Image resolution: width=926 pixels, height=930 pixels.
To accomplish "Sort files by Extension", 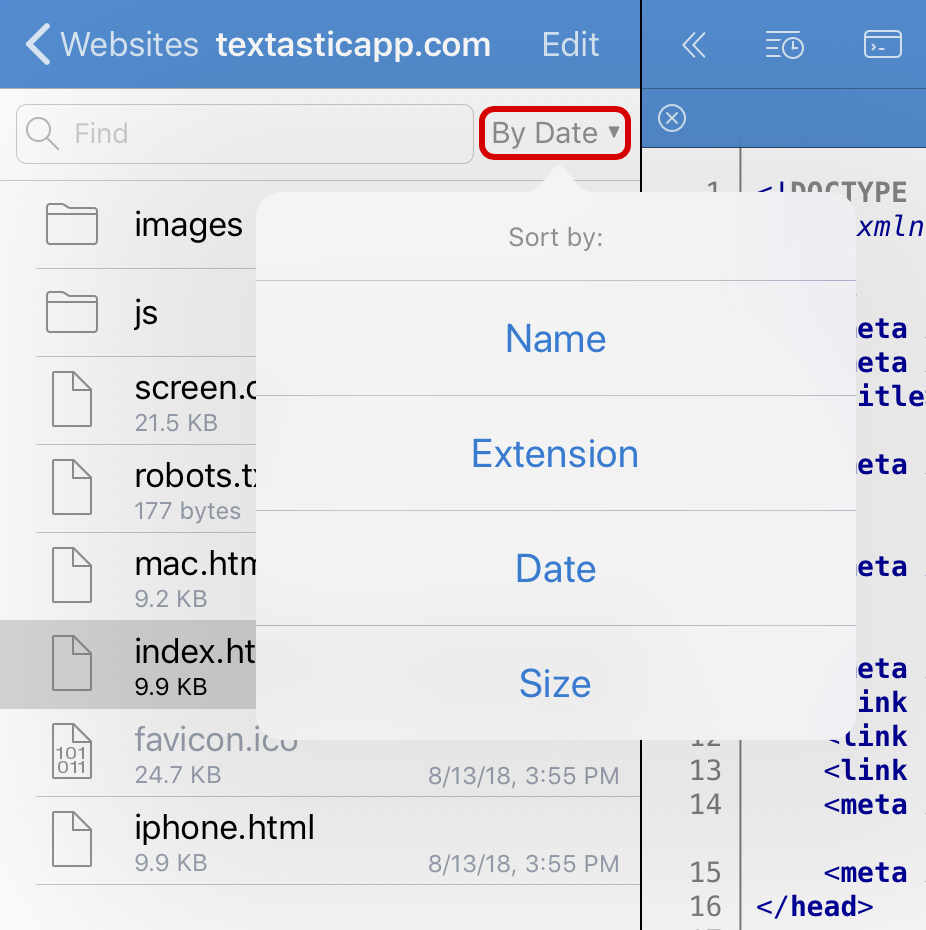I will click(556, 454).
